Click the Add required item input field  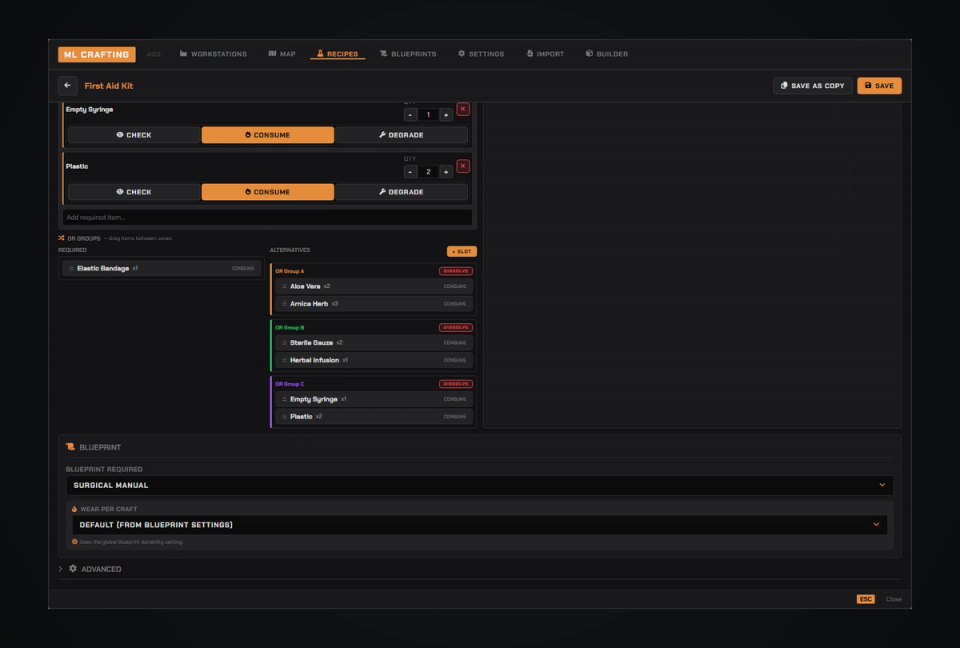click(x=268, y=217)
